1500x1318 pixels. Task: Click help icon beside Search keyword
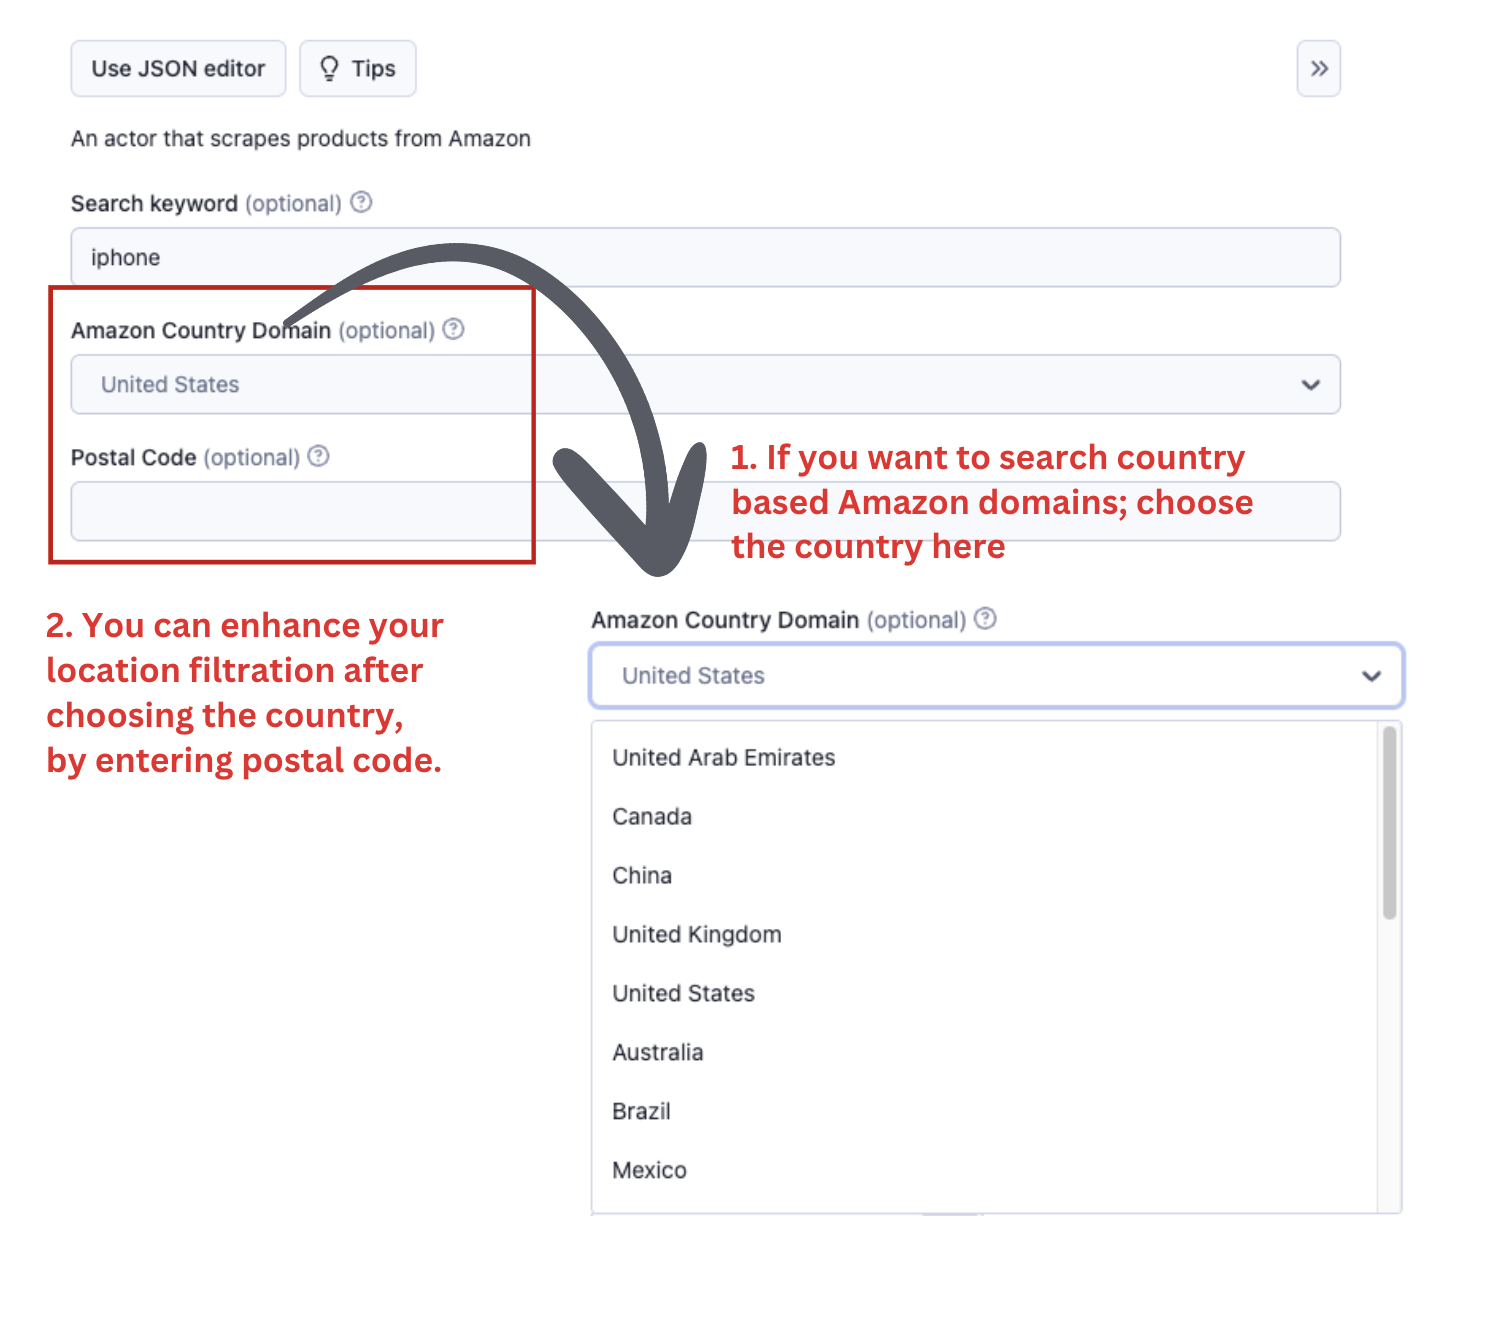point(362,202)
